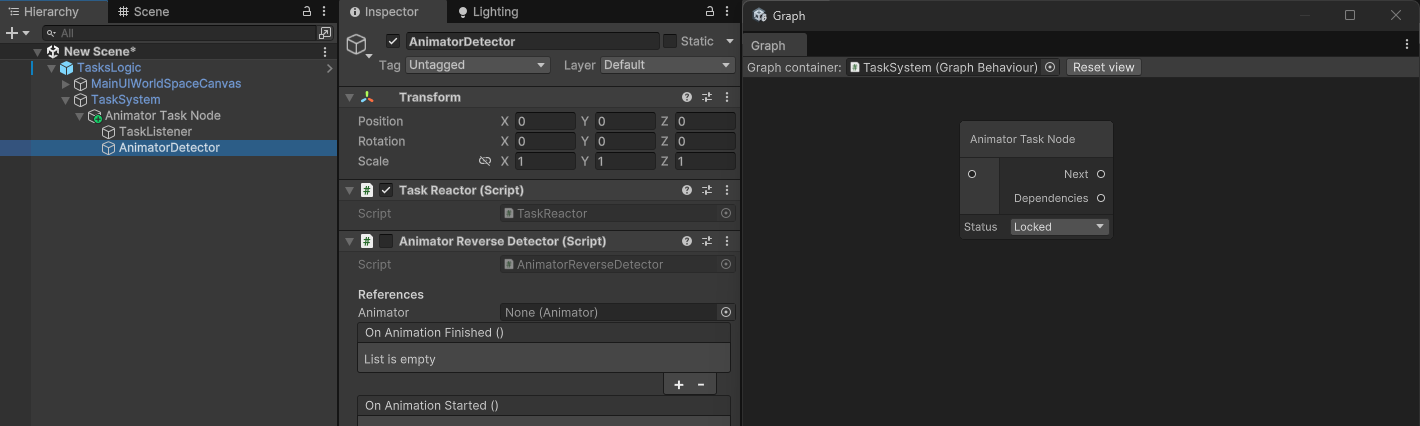Viewport: 1420px width, 426px height.
Task: Open Status dropdown showing Locked
Action: (x=1059, y=227)
